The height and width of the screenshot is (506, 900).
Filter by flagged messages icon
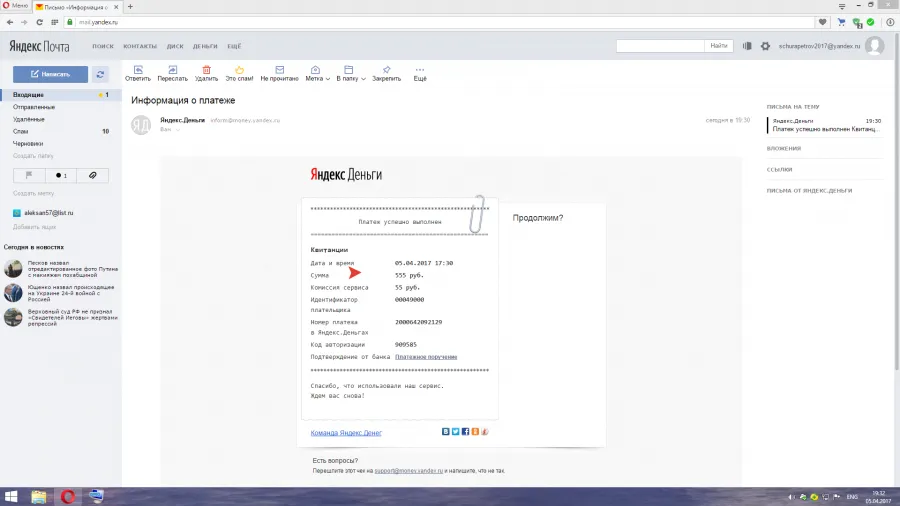click(29, 175)
